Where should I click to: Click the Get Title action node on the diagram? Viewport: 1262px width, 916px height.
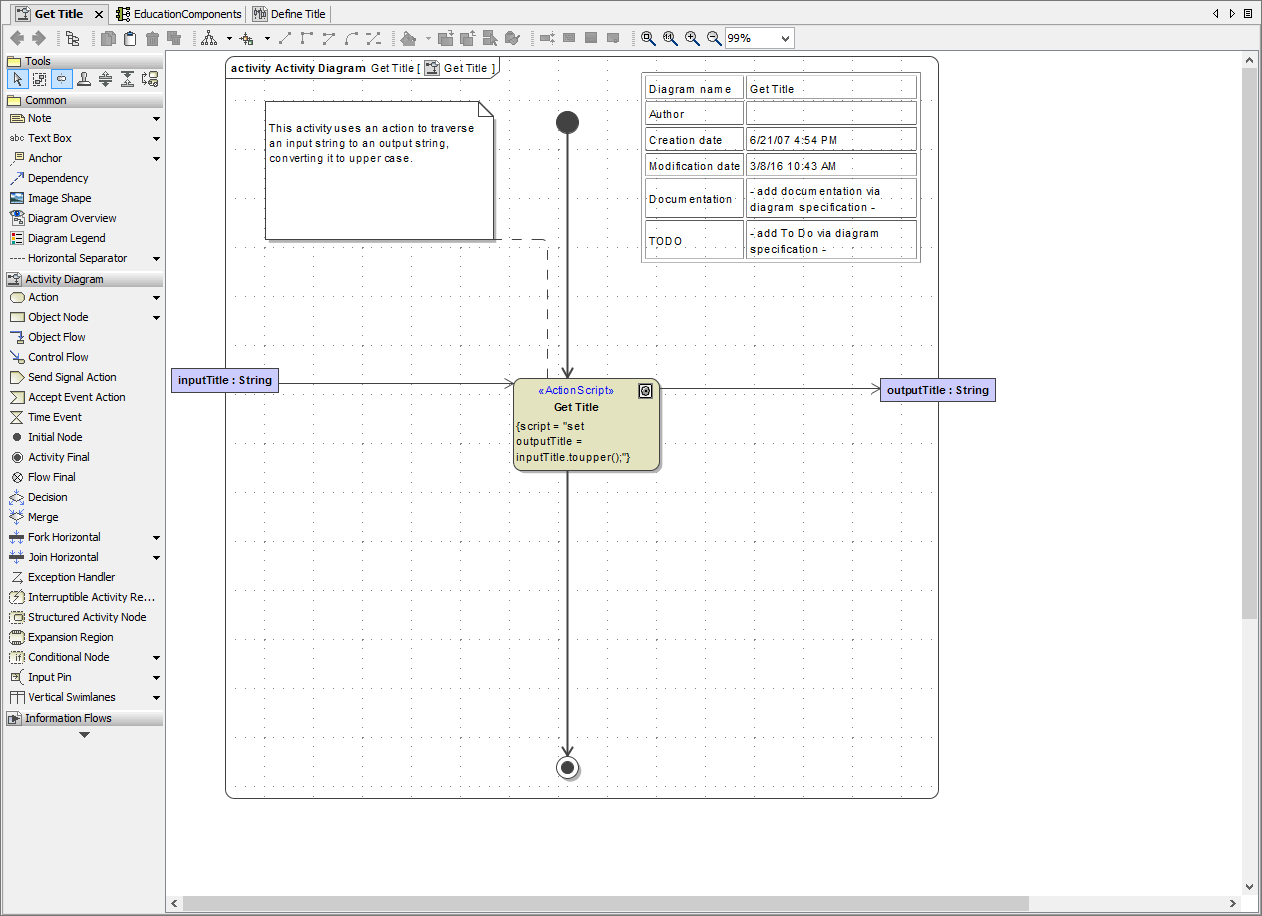pos(583,423)
